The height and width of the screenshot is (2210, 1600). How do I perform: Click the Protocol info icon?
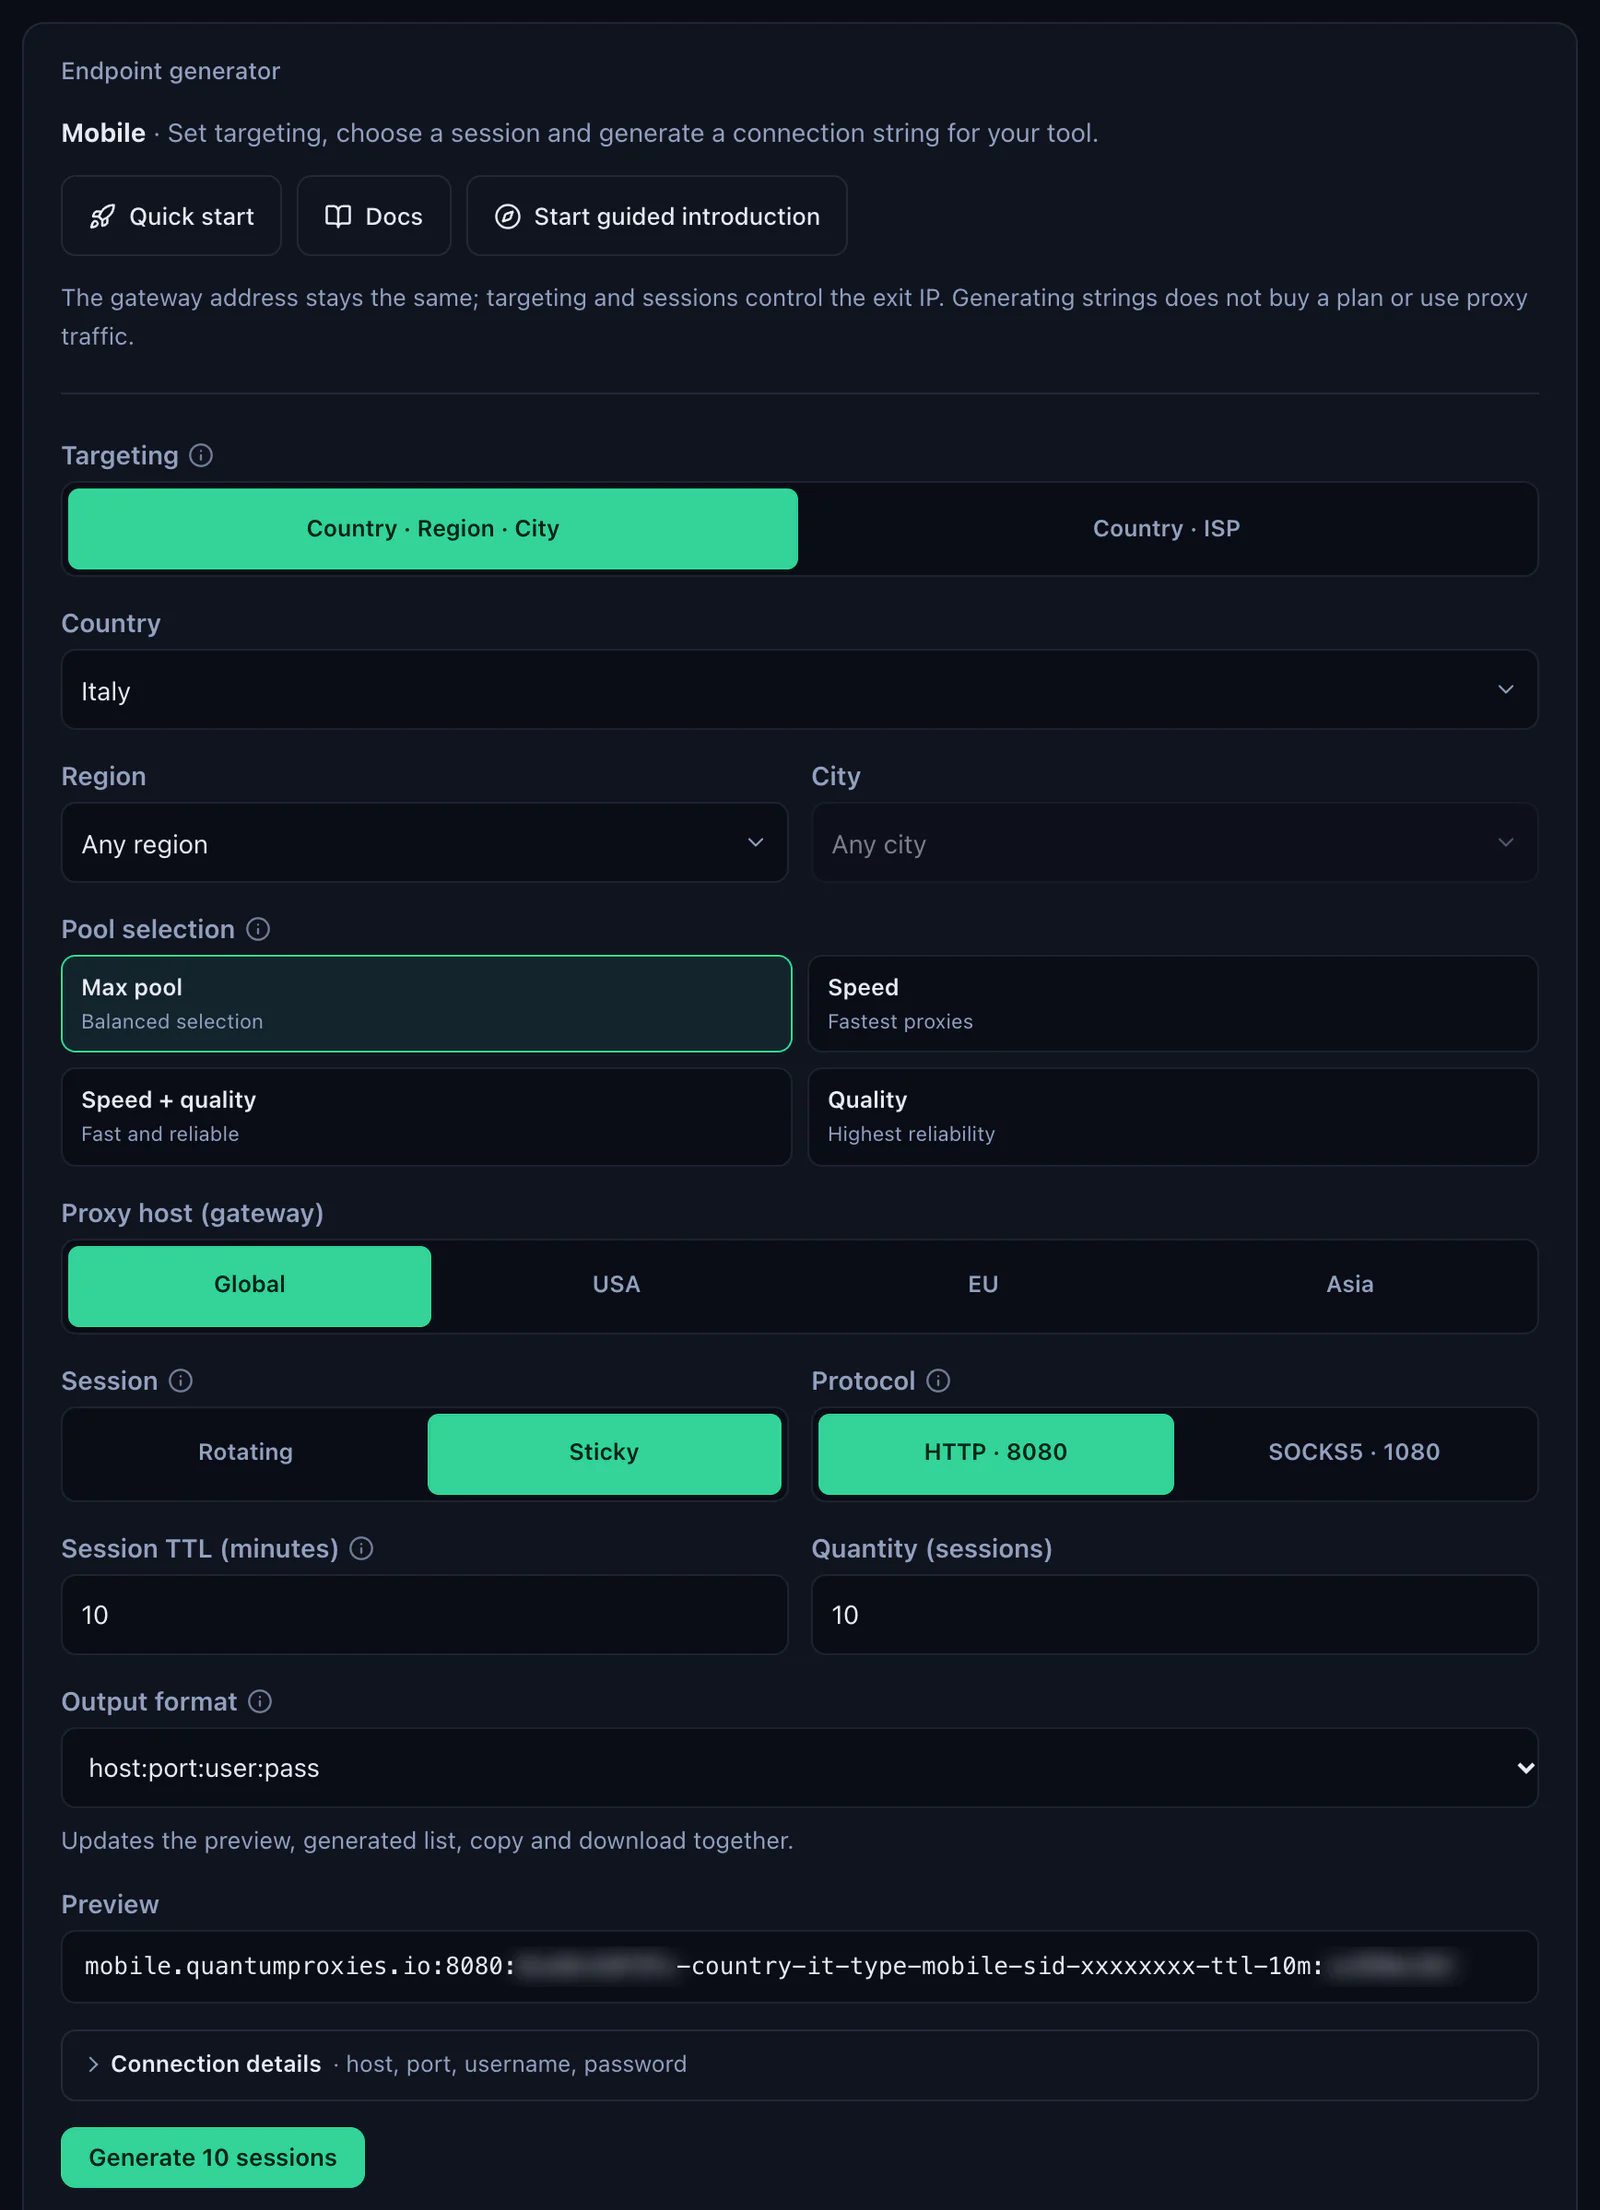coord(938,1381)
